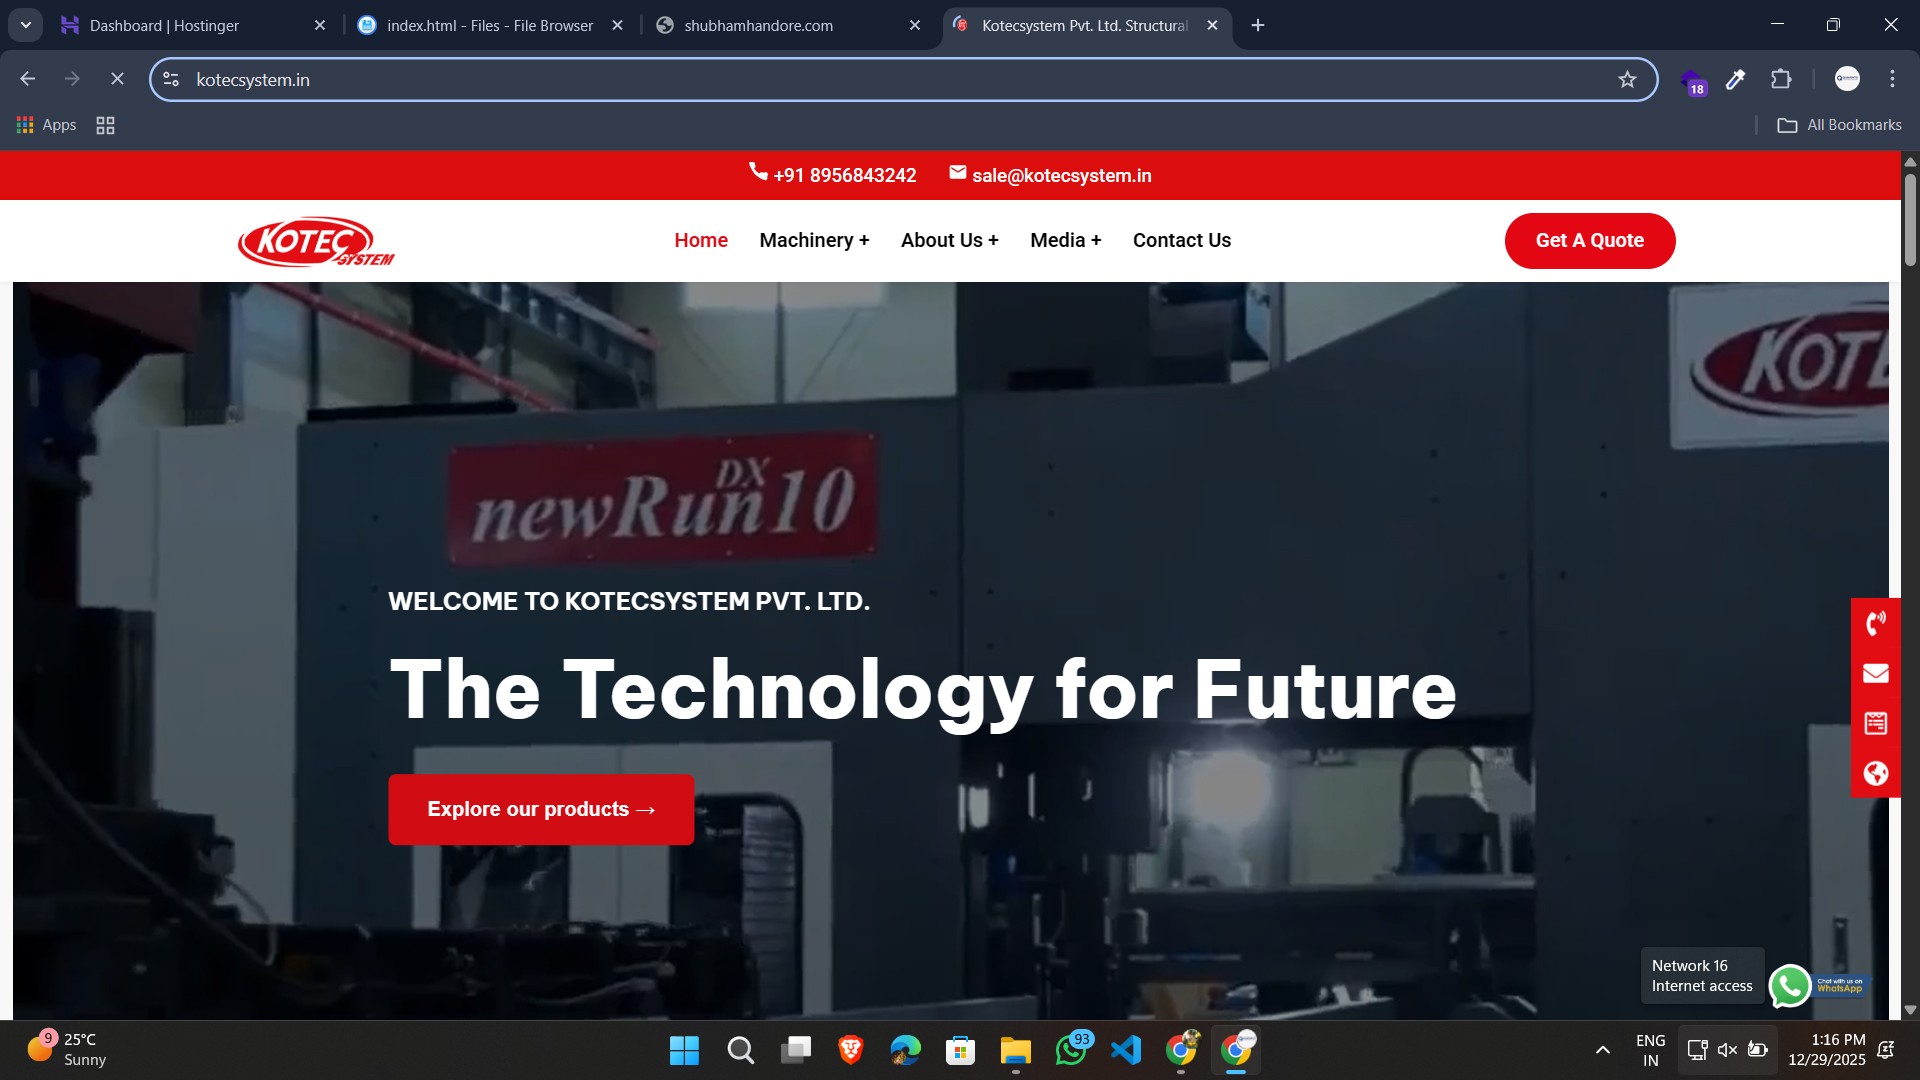
Task: Click the page vertical scrollbar thumb
Action: 1910,219
